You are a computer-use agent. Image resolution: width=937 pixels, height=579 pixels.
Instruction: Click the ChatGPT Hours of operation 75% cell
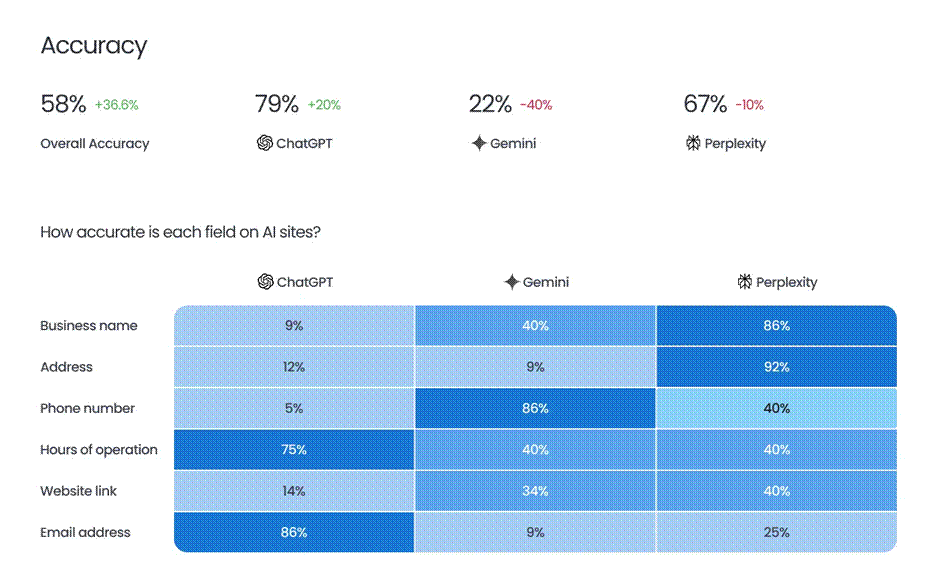294,450
